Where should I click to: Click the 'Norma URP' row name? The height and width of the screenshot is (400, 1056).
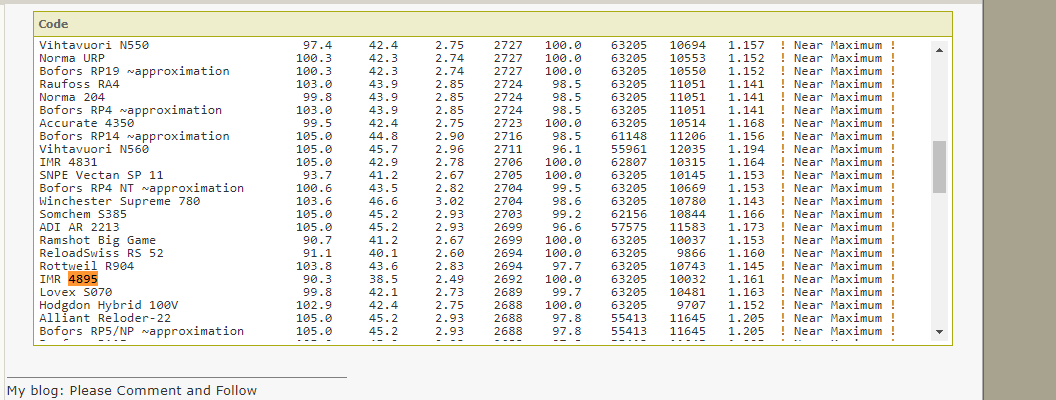pyautogui.click(x=71, y=58)
